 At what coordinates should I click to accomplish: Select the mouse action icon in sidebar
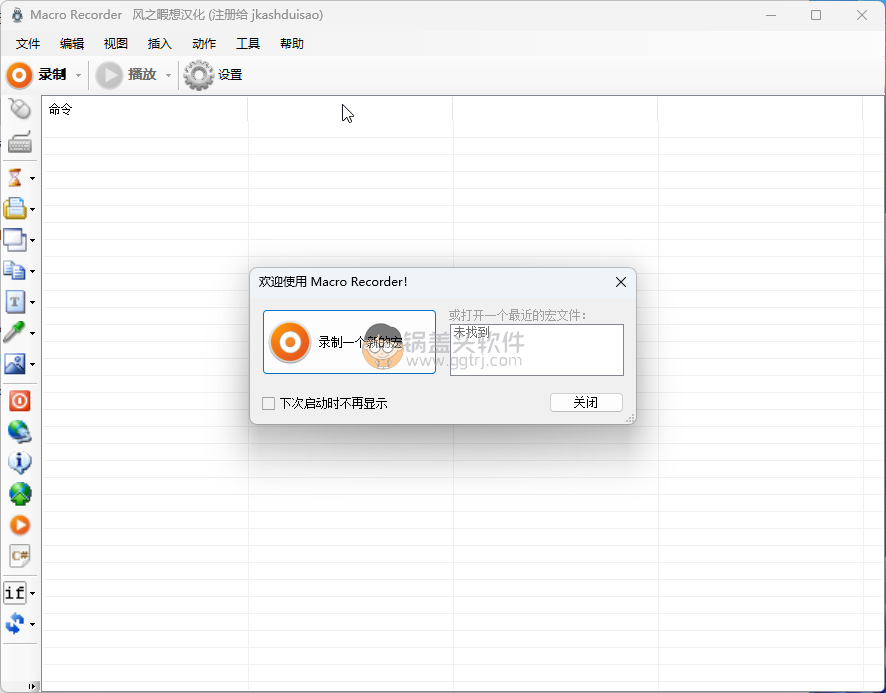[20, 109]
